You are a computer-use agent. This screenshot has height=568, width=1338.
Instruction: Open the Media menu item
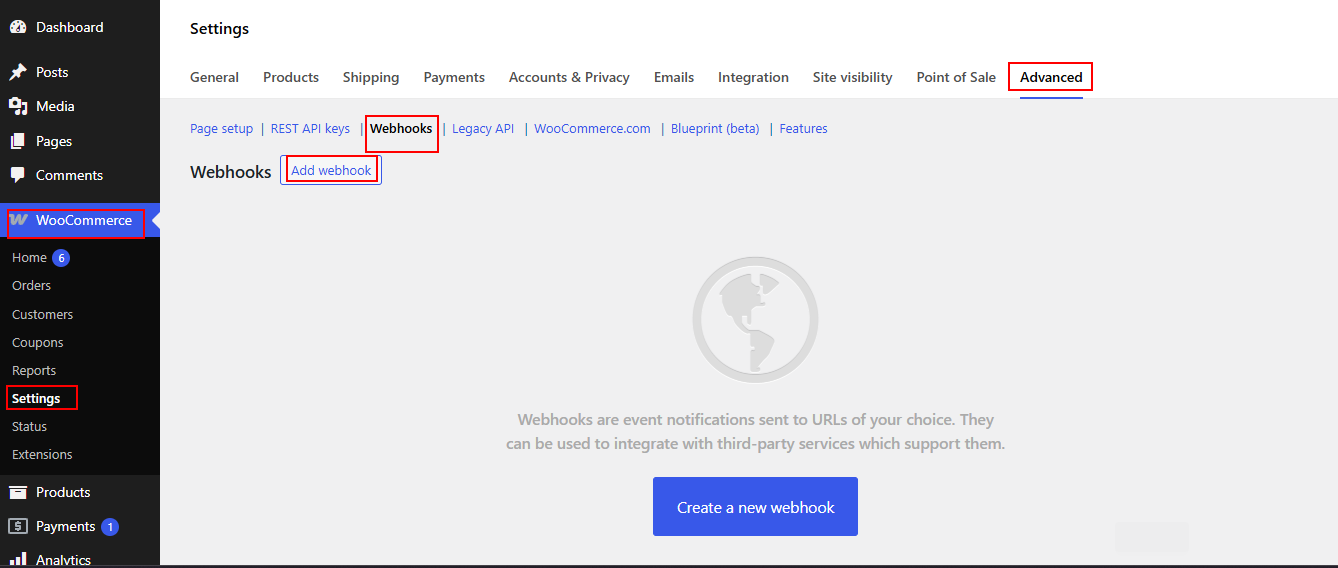(55, 106)
